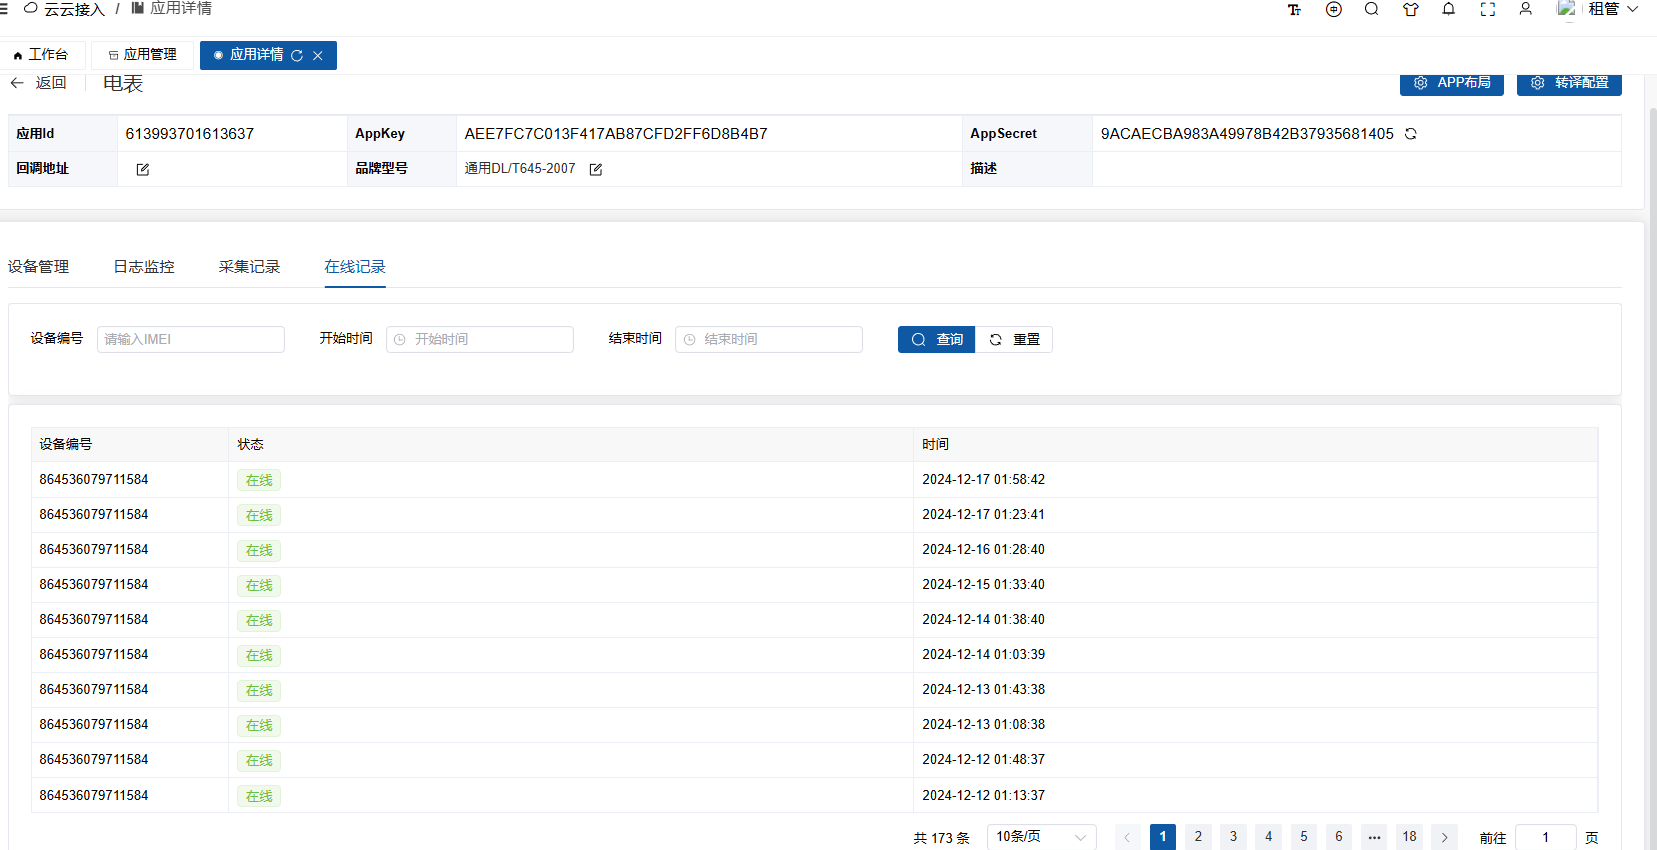Click the 重置 reset button

[x=1014, y=339]
